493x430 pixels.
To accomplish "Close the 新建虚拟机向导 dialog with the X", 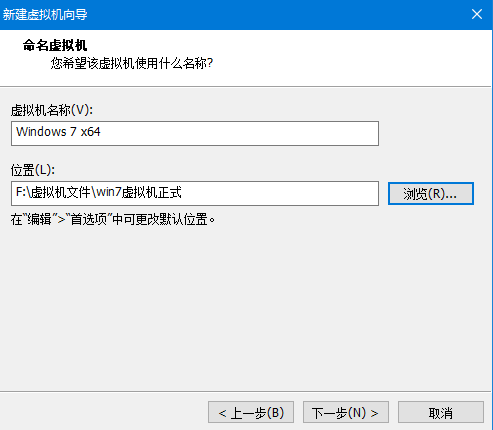I will [477, 14].
